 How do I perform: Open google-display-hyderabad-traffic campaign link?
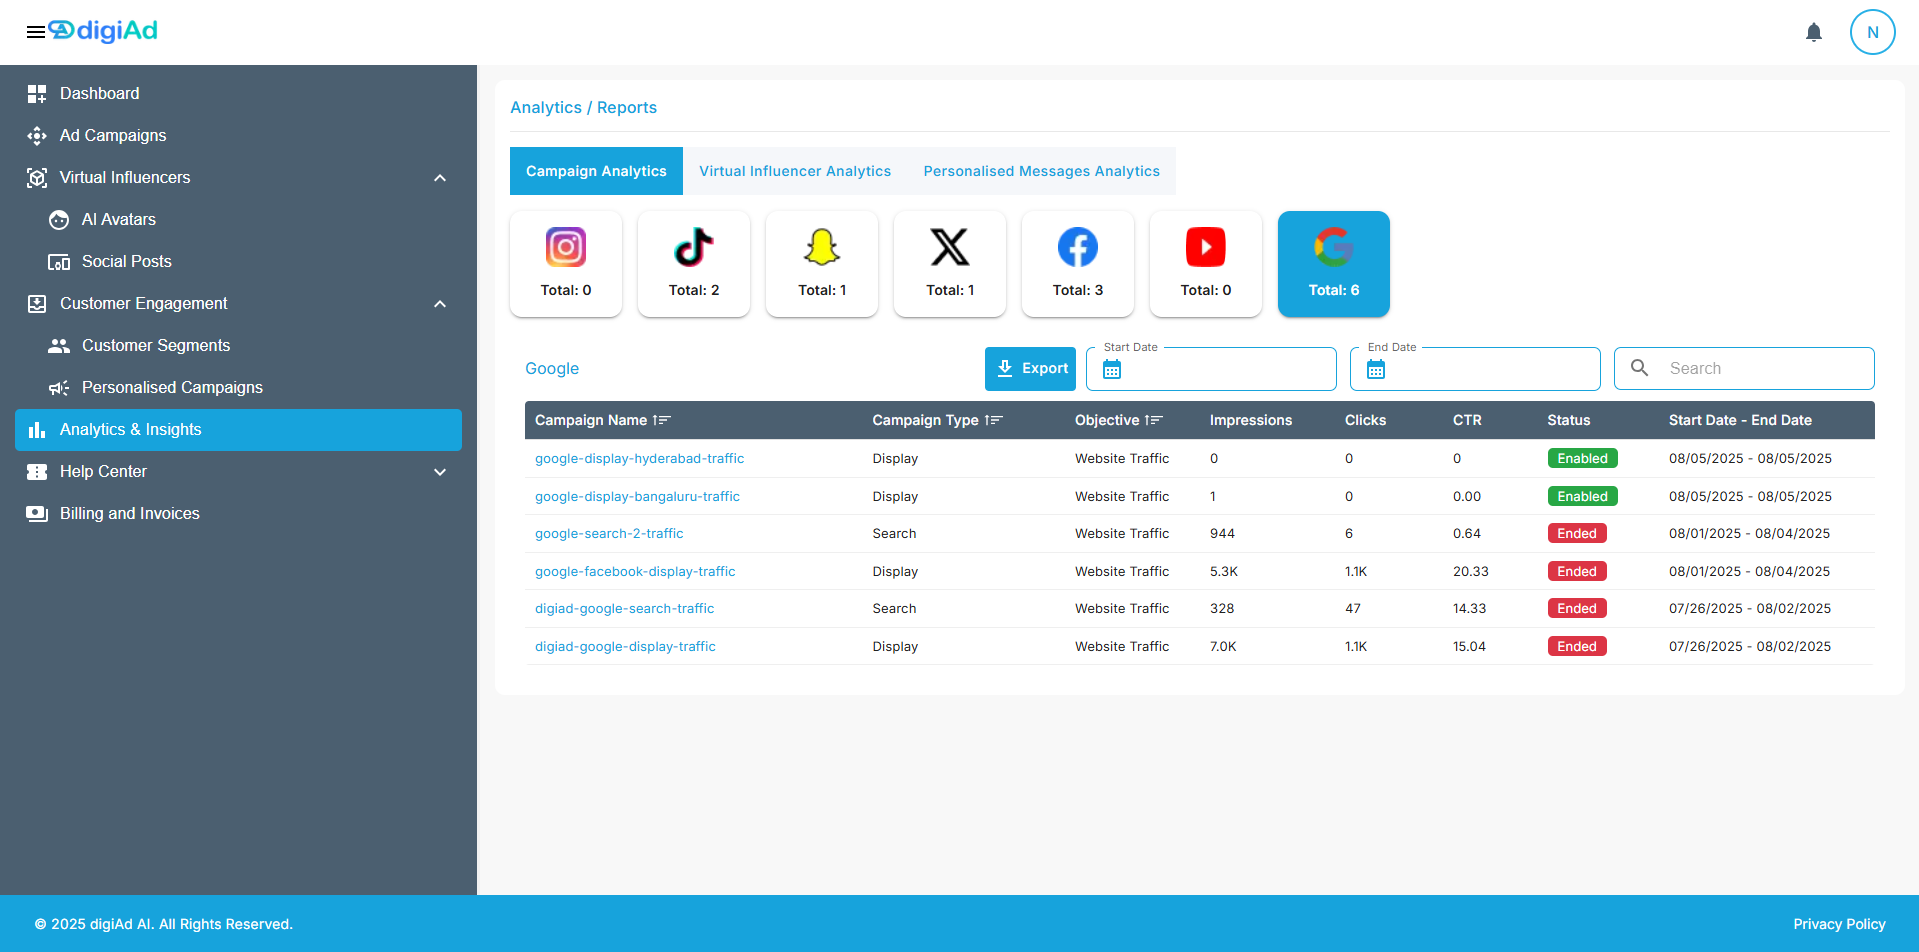(639, 459)
